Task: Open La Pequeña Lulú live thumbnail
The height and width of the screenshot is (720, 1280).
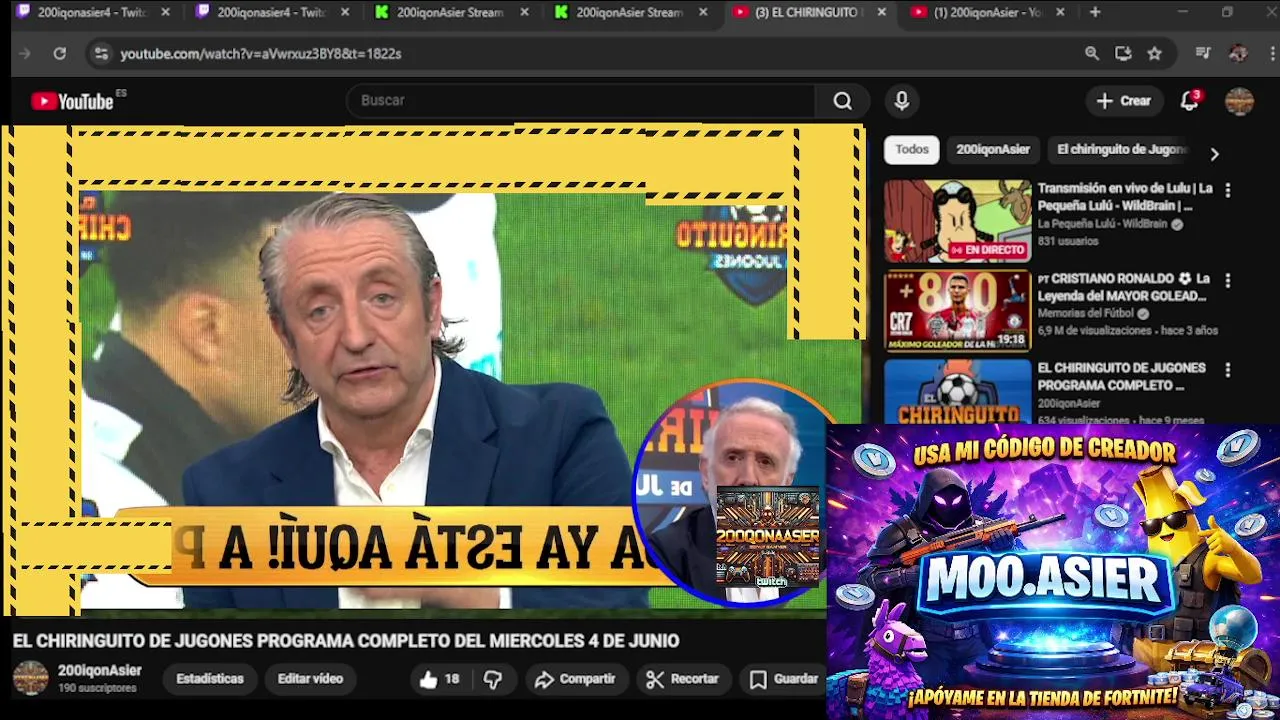Action: click(x=957, y=221)
